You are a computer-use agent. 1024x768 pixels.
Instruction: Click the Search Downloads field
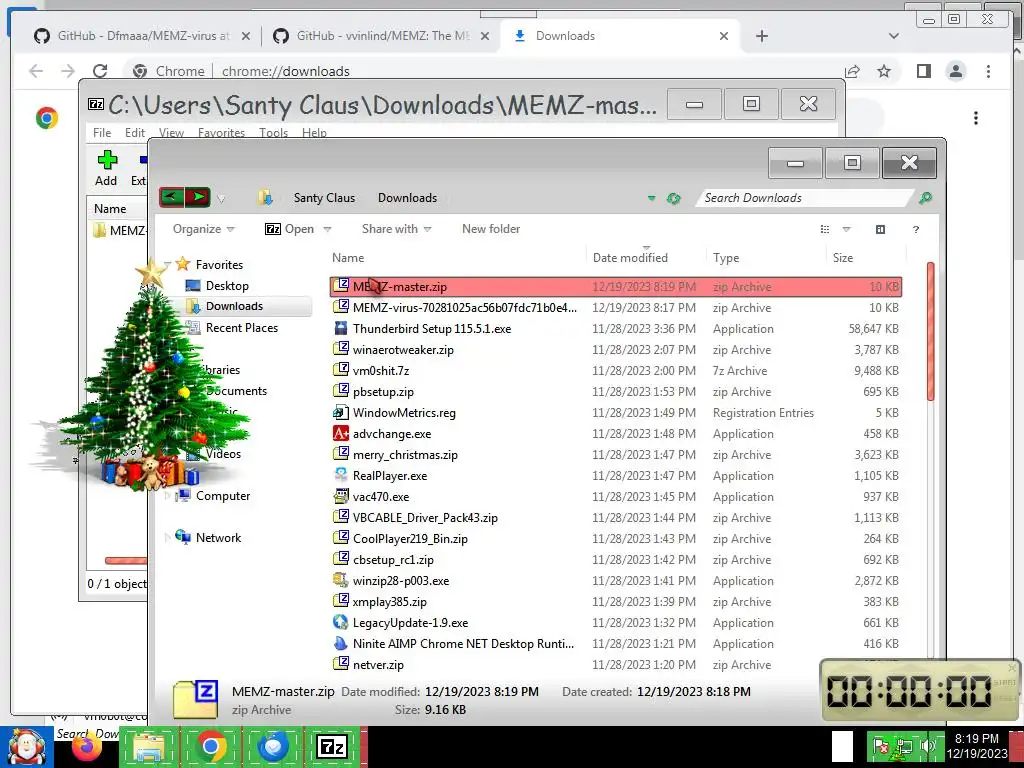805,198
